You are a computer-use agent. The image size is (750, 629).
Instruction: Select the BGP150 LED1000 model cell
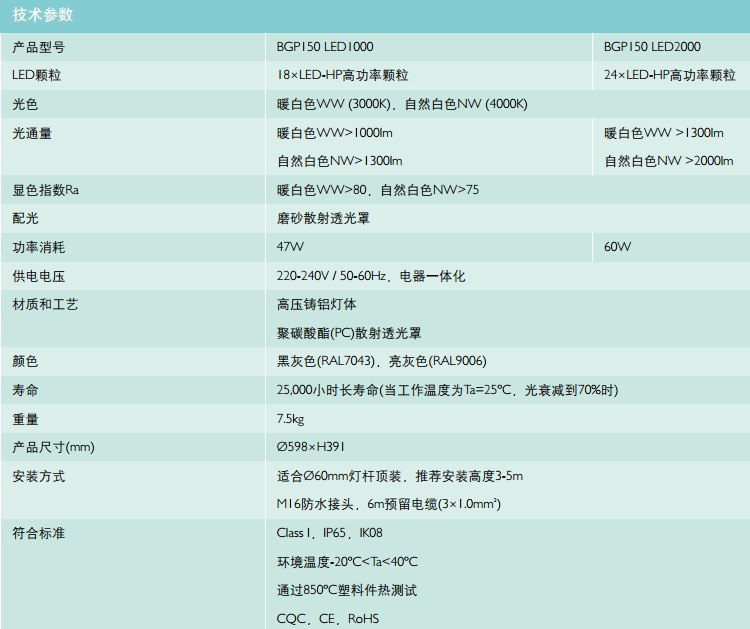[x=325, y=47]
